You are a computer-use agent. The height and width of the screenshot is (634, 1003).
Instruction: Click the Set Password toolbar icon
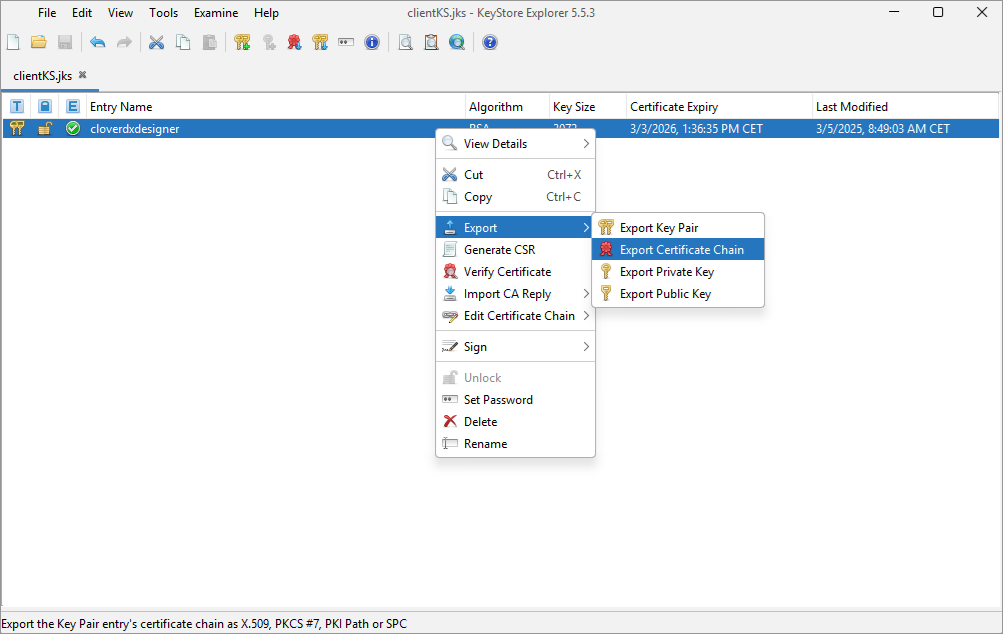[x=346, y=42]
